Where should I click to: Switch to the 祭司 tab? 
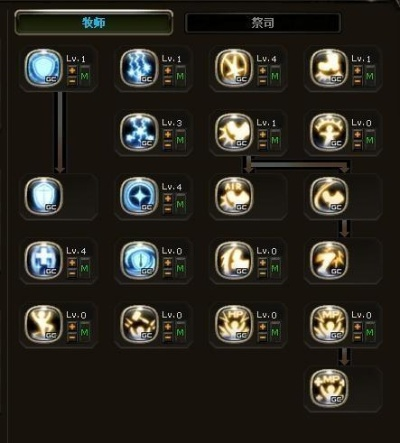coord(263,23)
